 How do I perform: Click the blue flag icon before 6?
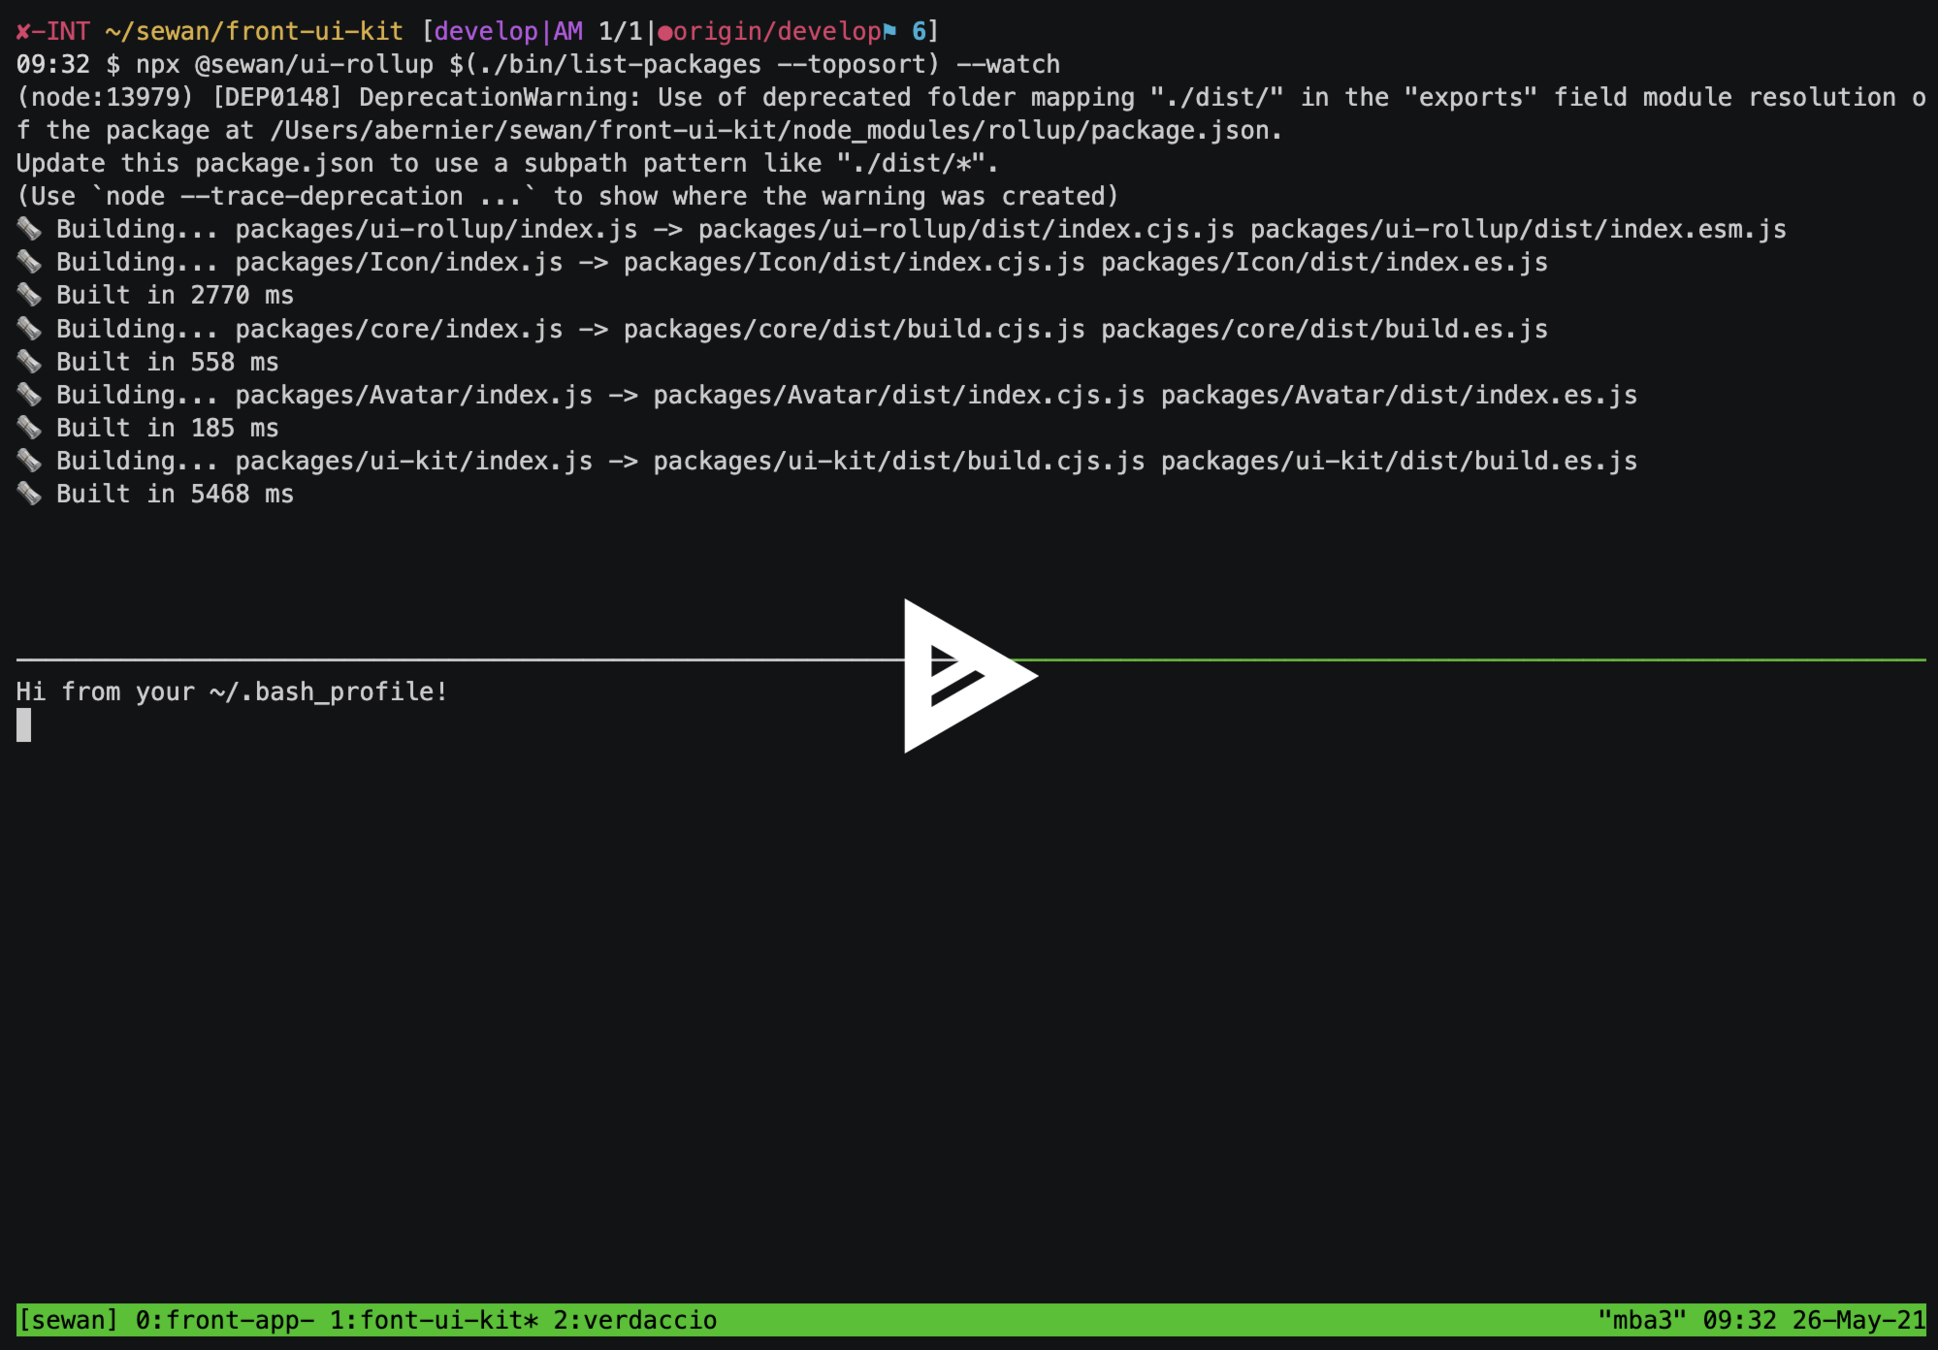pyautogui.click(x=890, y=32)
